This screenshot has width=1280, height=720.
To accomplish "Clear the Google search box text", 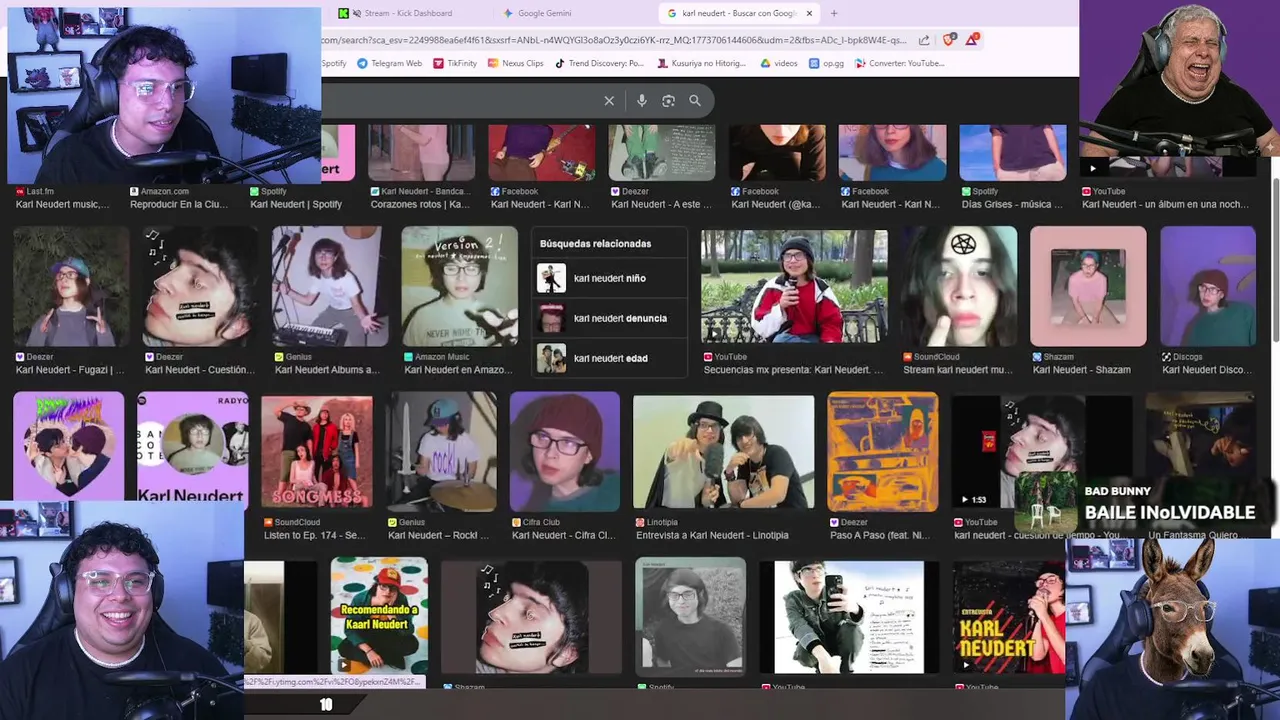I will [x=609, y=101].
